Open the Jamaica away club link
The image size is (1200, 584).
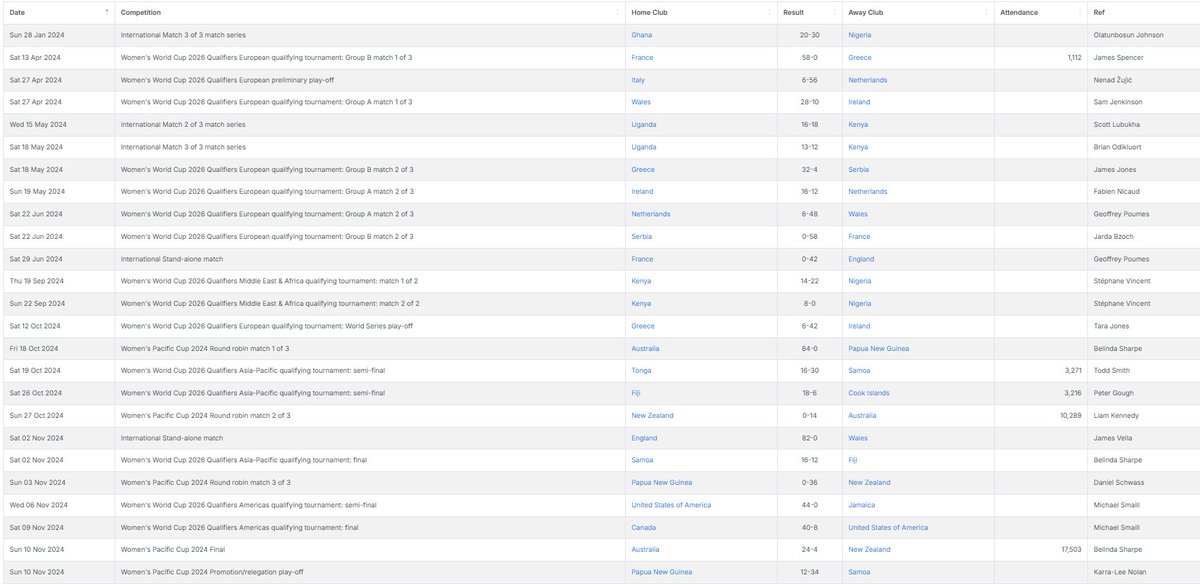(x=861, y=505)
